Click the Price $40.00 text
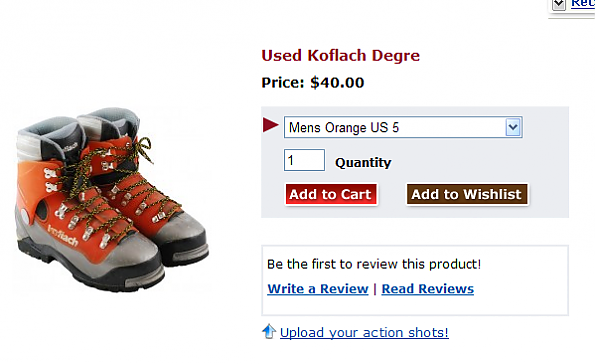Viewport: 595px width, 364px height. click(x=313, y=82)
